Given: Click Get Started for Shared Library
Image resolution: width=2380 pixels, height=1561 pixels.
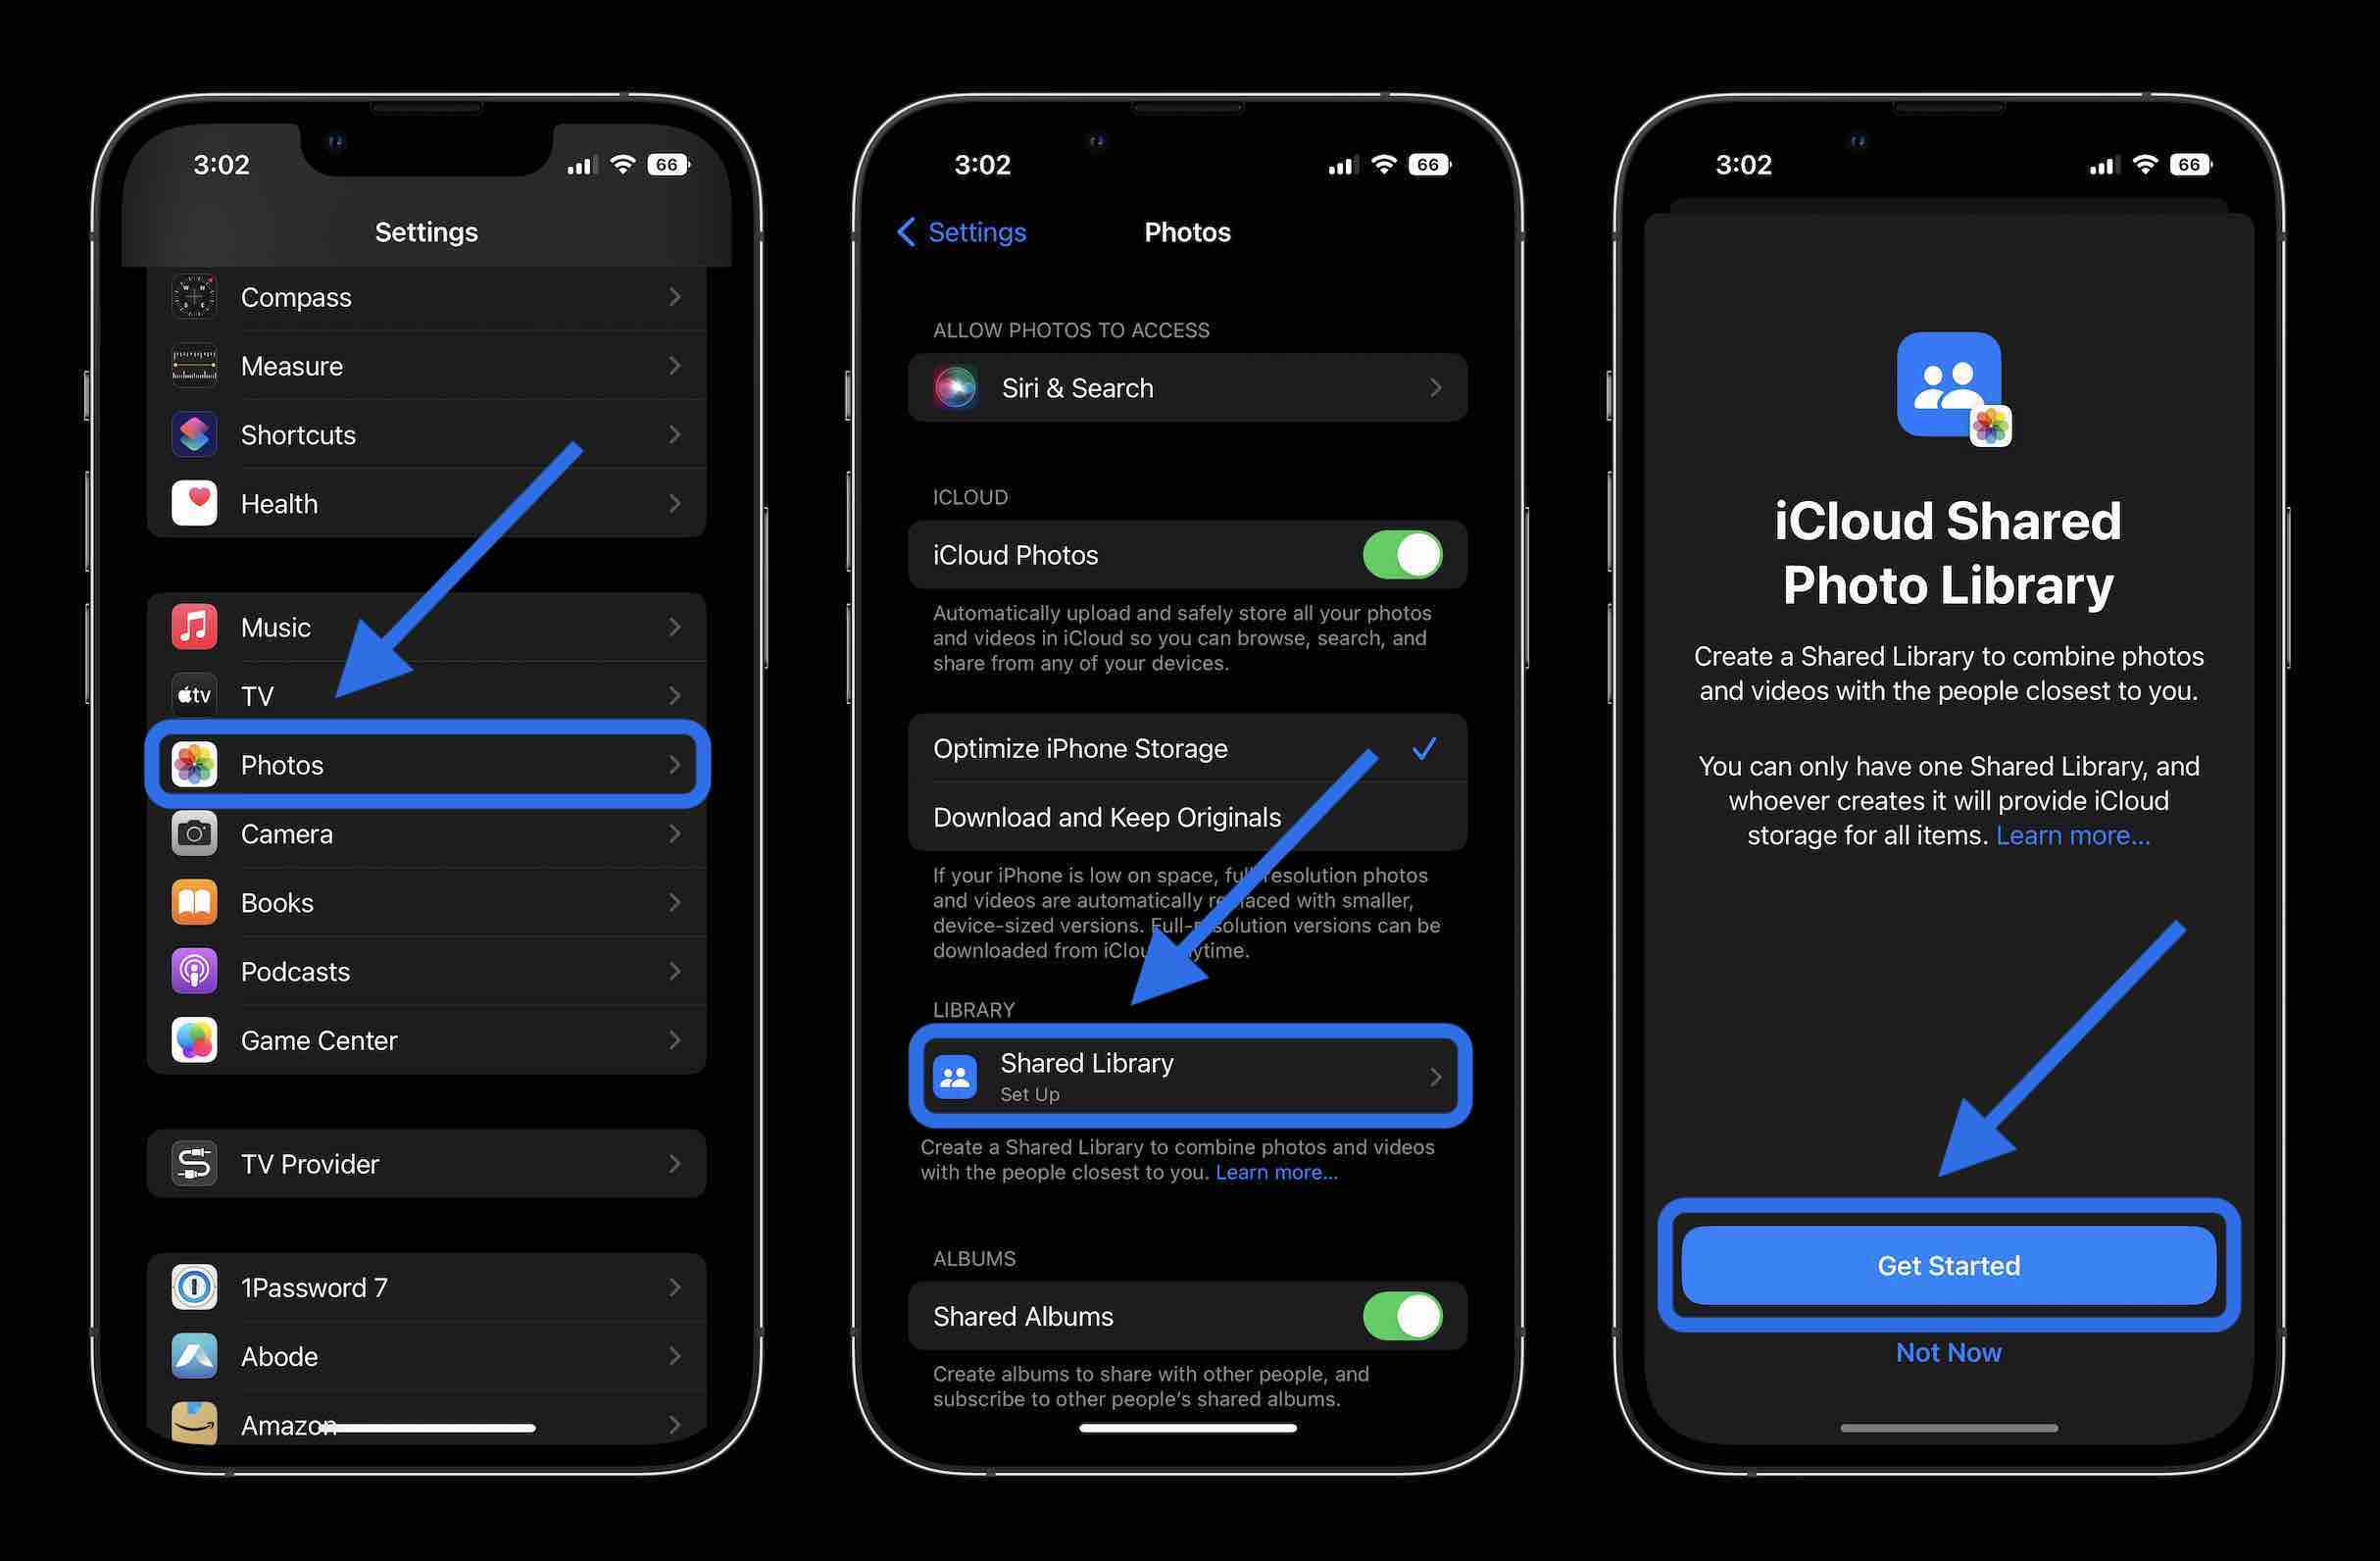Looking at the screenshot, I should (1949, 1265).
